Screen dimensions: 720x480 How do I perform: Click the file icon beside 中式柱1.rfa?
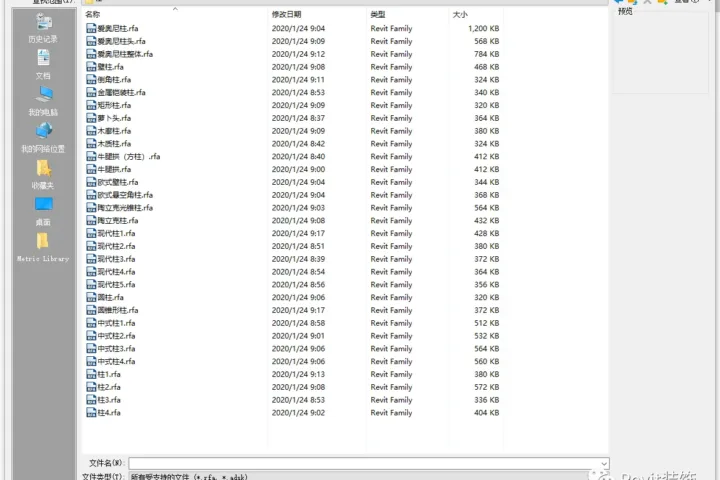[x=91, y=323]
